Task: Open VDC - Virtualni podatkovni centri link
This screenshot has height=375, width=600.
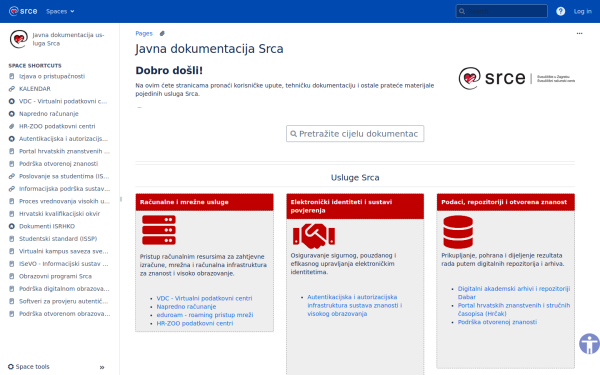Action: tap(204, 298)
